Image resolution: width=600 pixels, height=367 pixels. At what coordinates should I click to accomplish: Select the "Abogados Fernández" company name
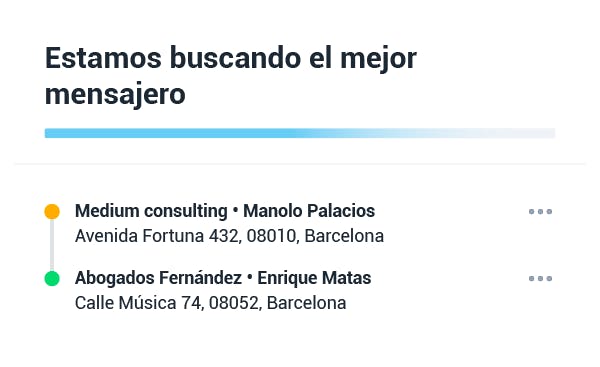coord(158,278)
